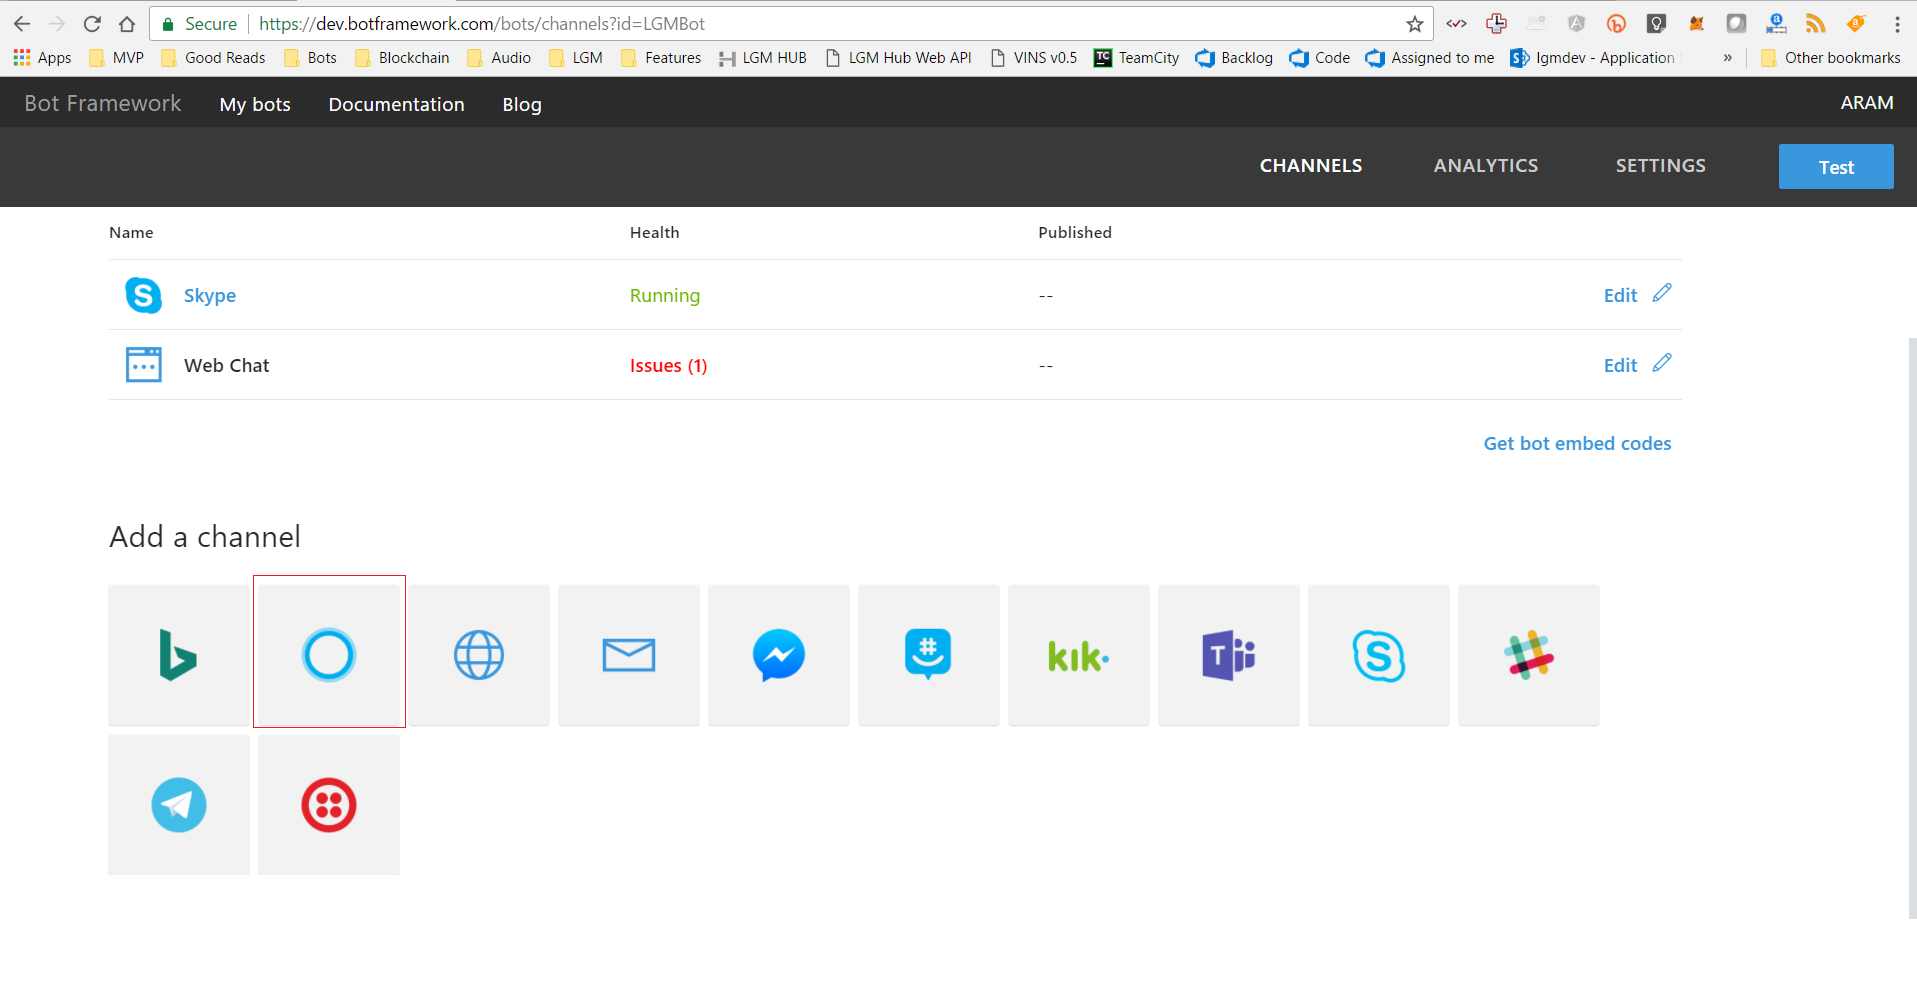The height and width of the screenshot is (989, 1917).
Task: Add the Kik channel
Action: click(x=1079, y=655)
